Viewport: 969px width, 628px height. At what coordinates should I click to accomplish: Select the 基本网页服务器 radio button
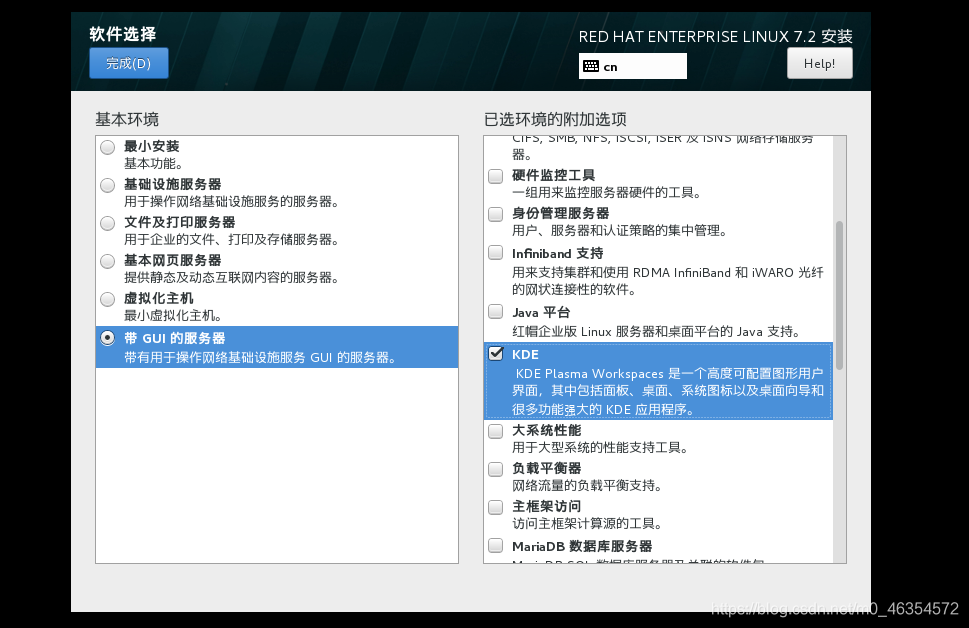tap(108, 261)
